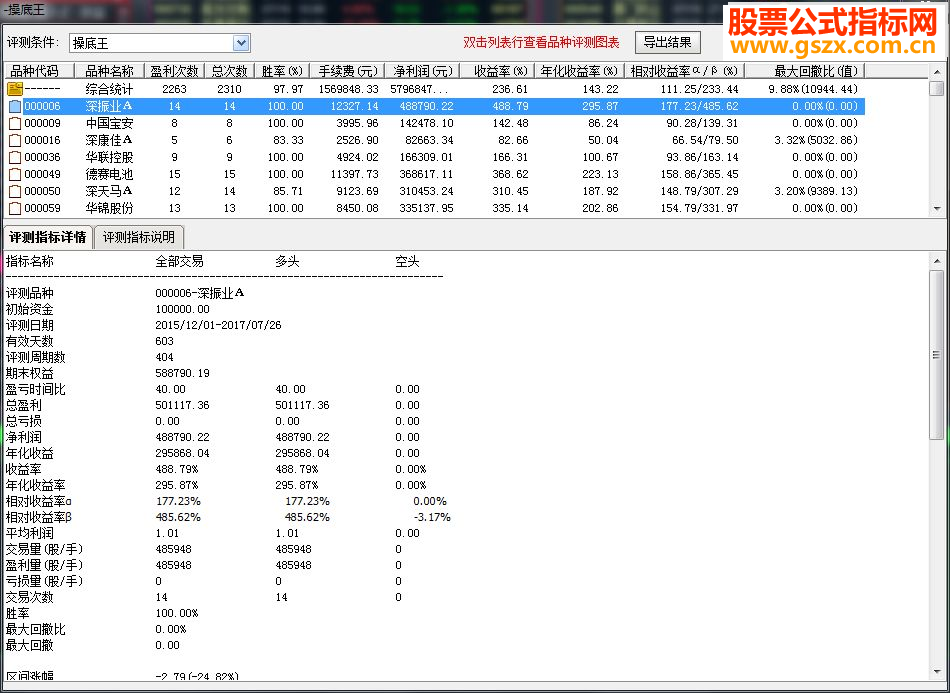Sort by 胜率(%) column header
This screenshot has width=950, height=693.
tap(282, 71)
